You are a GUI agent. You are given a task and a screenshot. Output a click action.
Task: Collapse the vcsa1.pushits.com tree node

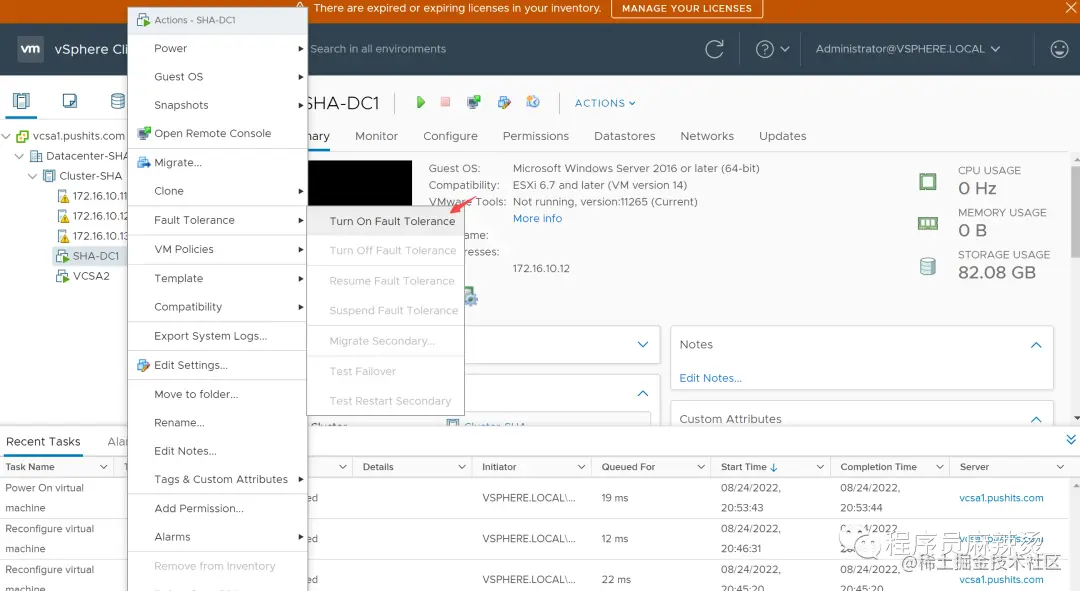point(6,136)
